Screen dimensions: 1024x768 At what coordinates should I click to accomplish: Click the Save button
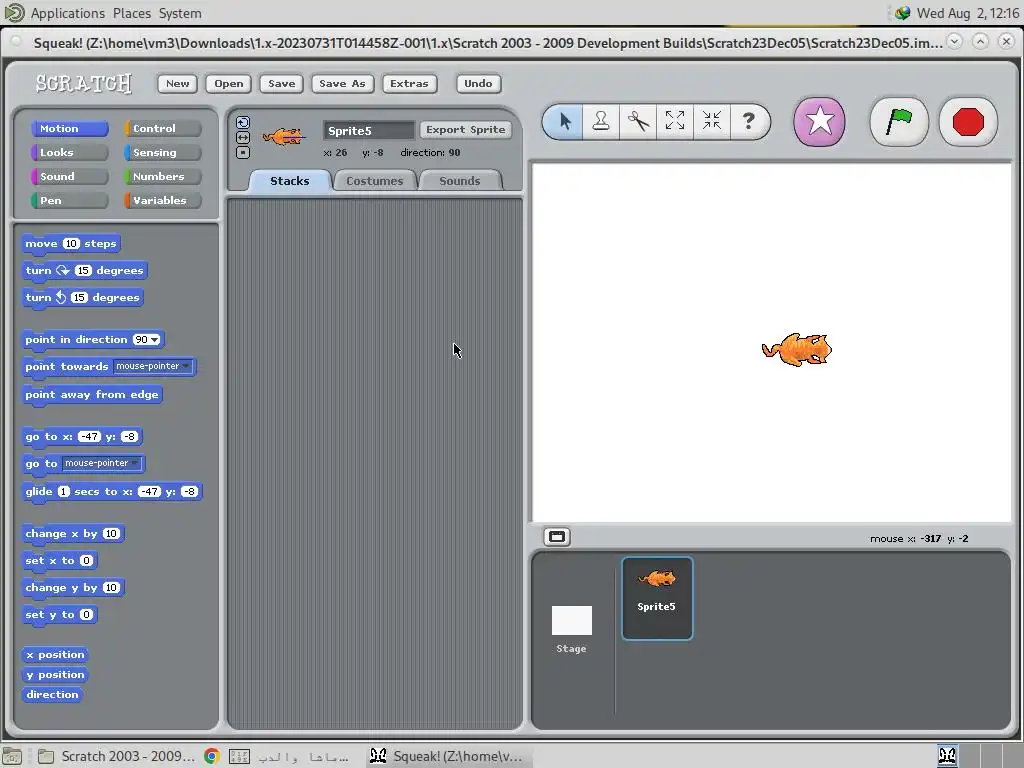coord(281,84)
